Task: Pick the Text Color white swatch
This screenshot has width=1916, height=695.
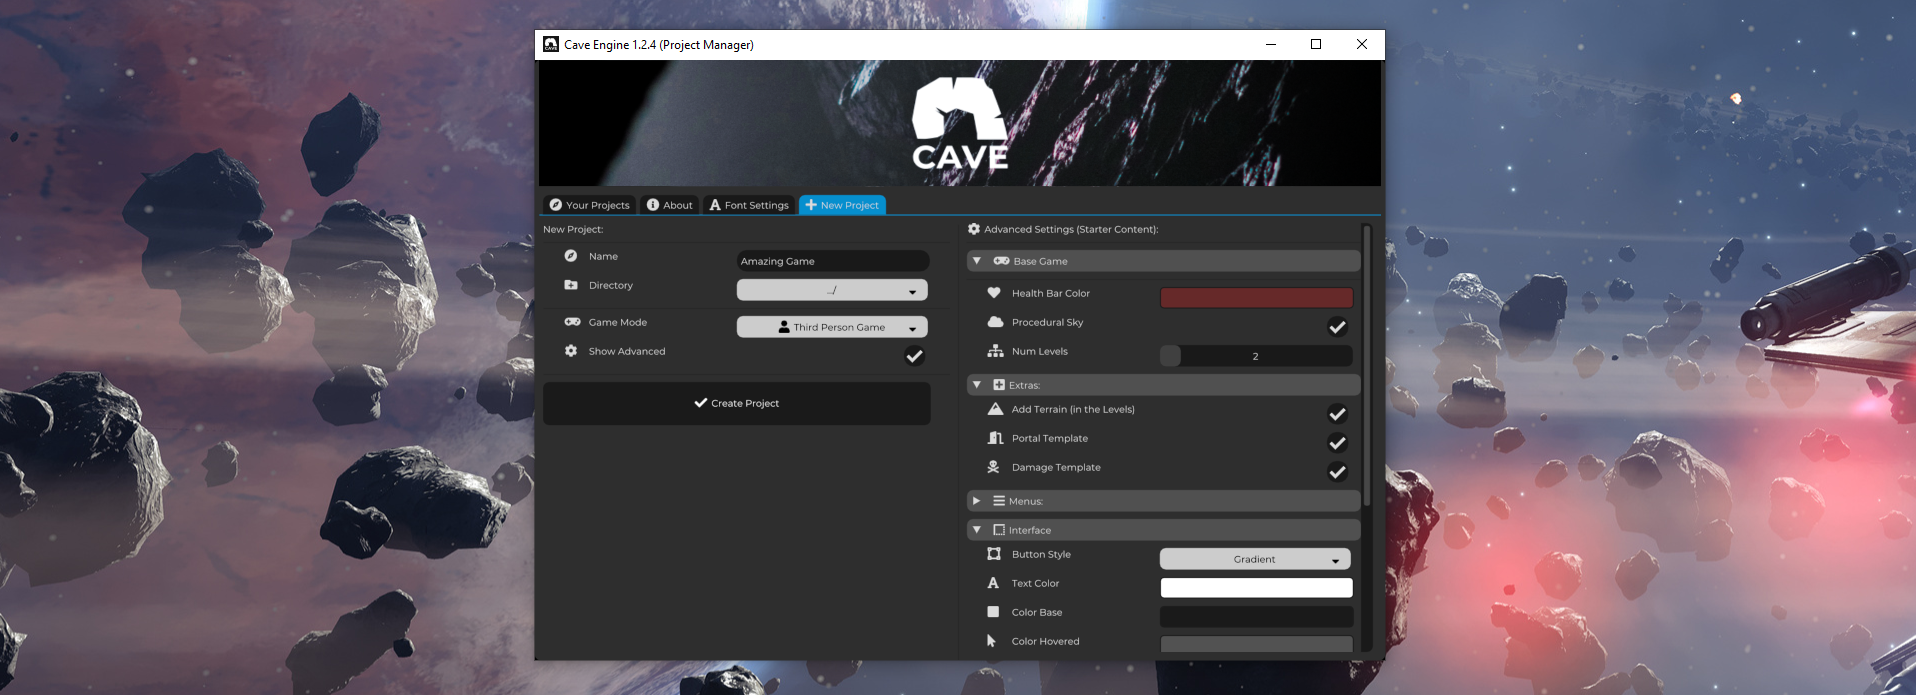Action: [1256, 588]
